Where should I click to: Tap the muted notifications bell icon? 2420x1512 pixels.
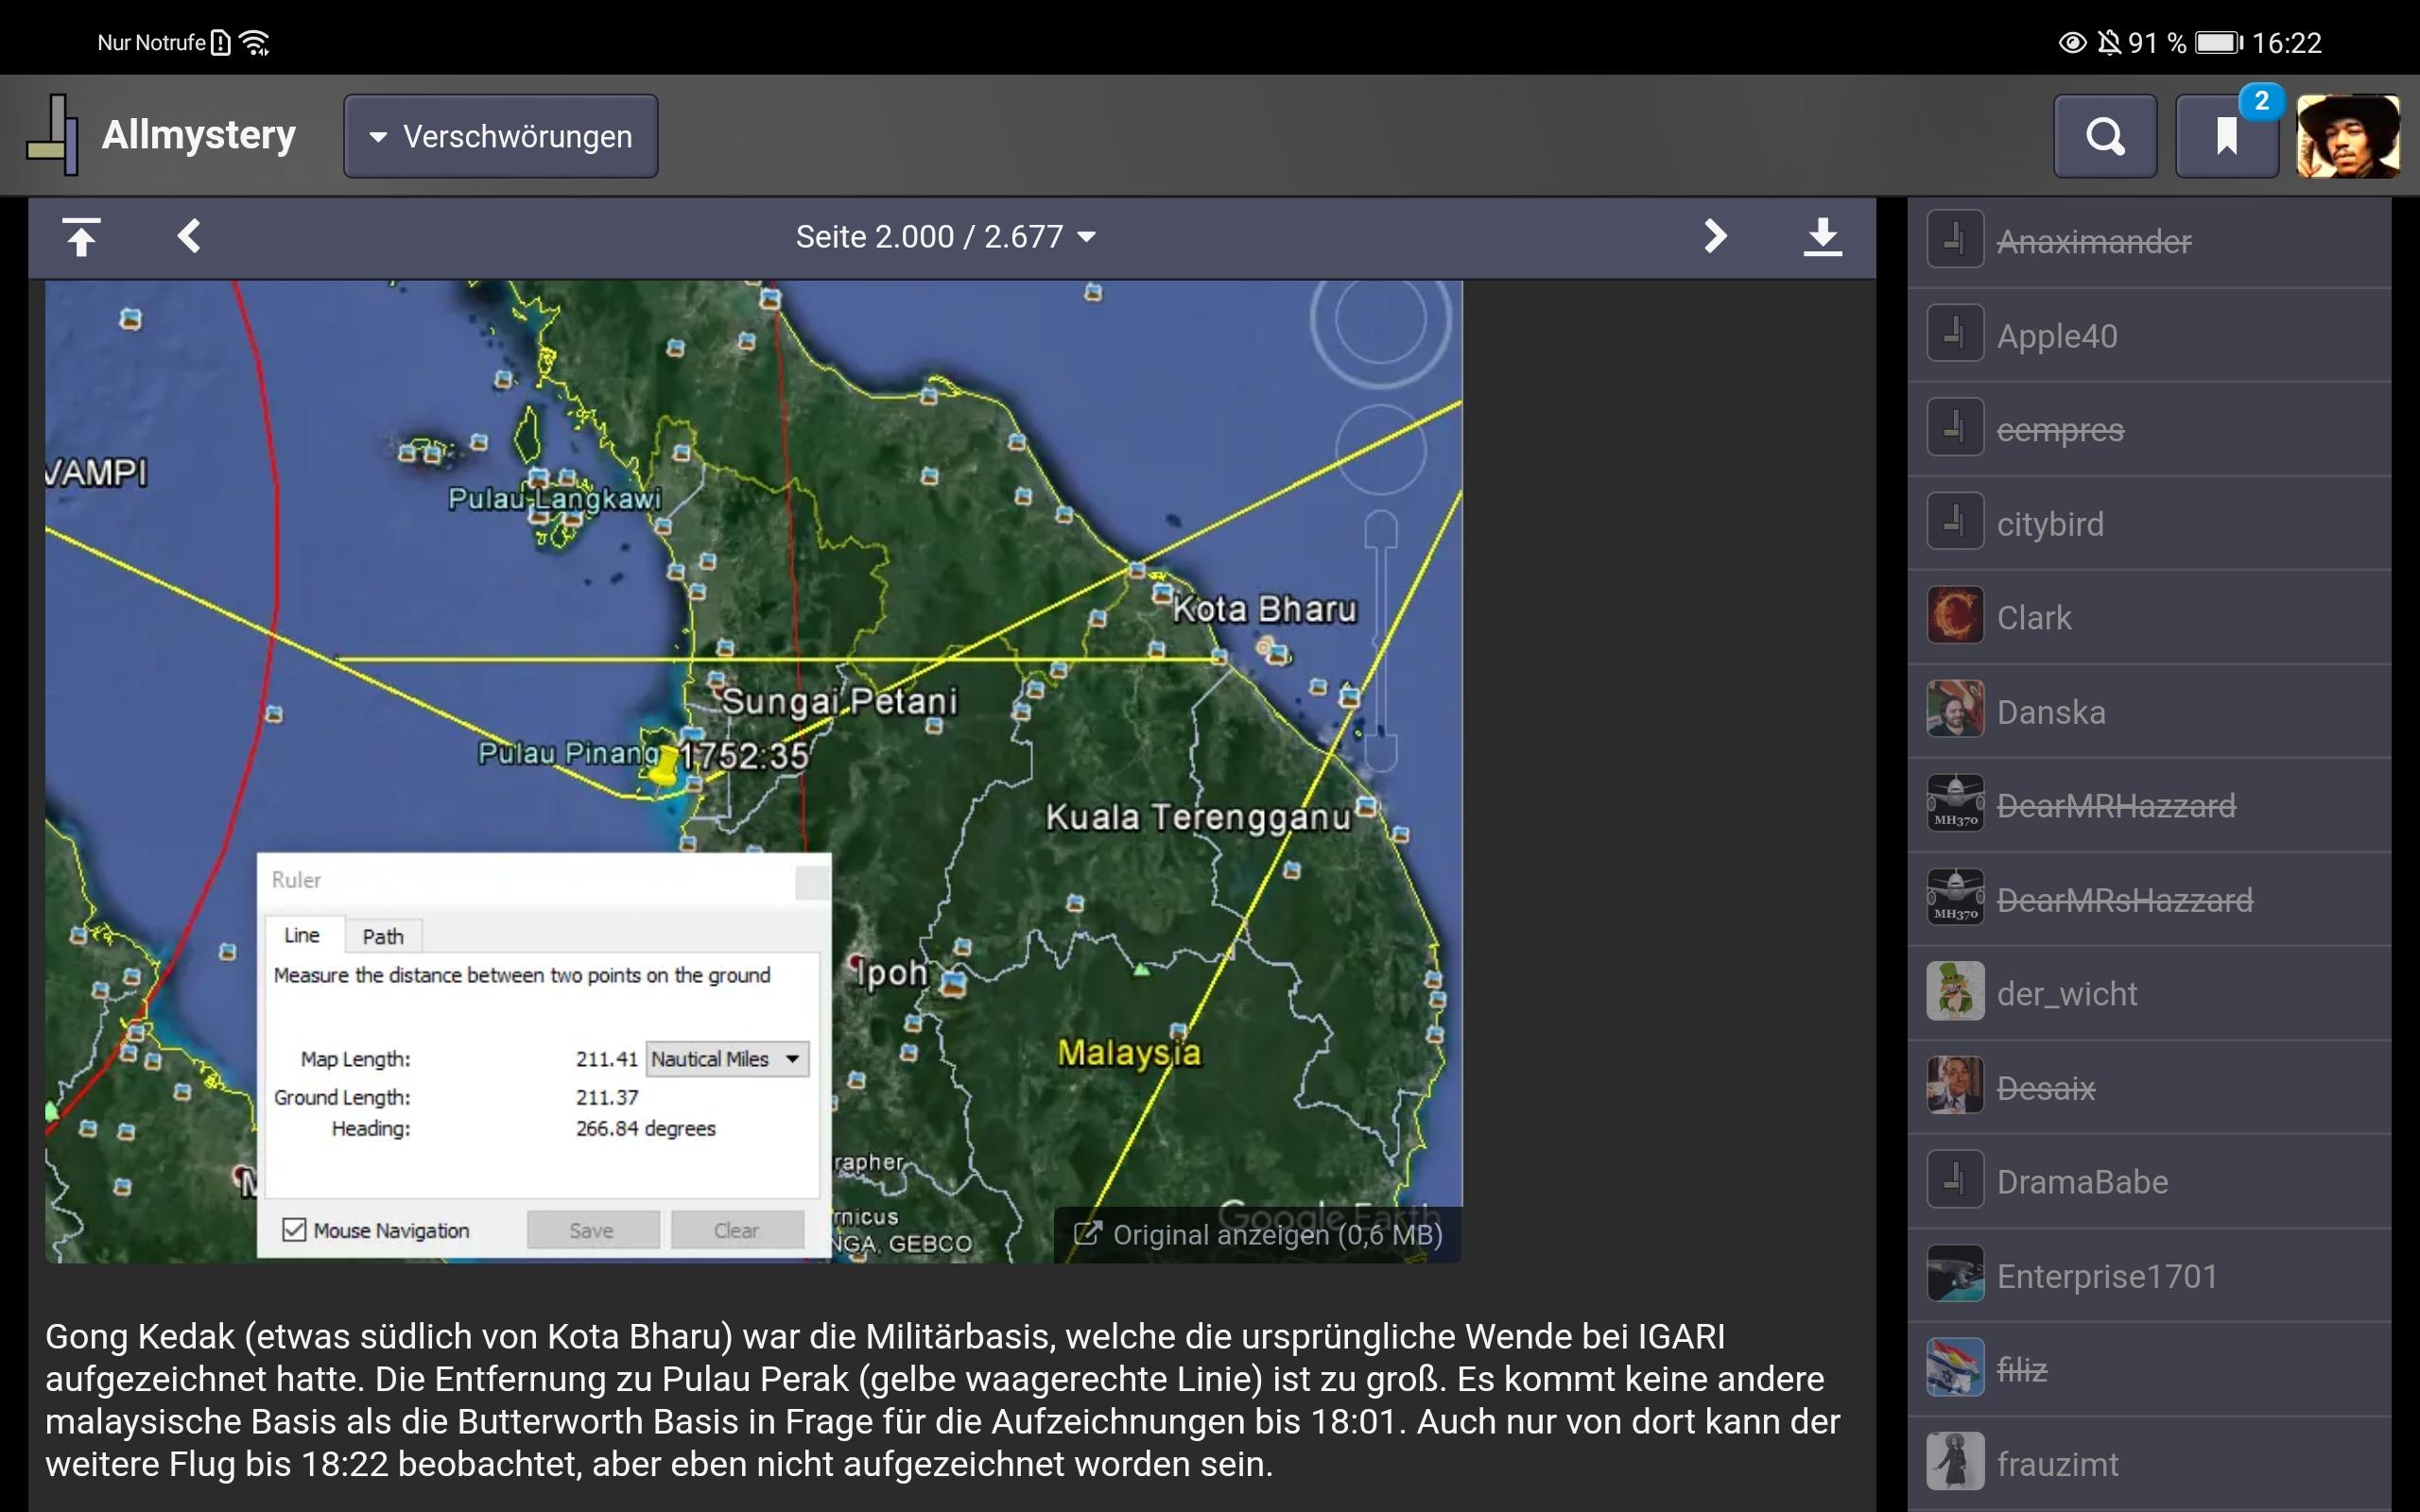coord(2108,43)
